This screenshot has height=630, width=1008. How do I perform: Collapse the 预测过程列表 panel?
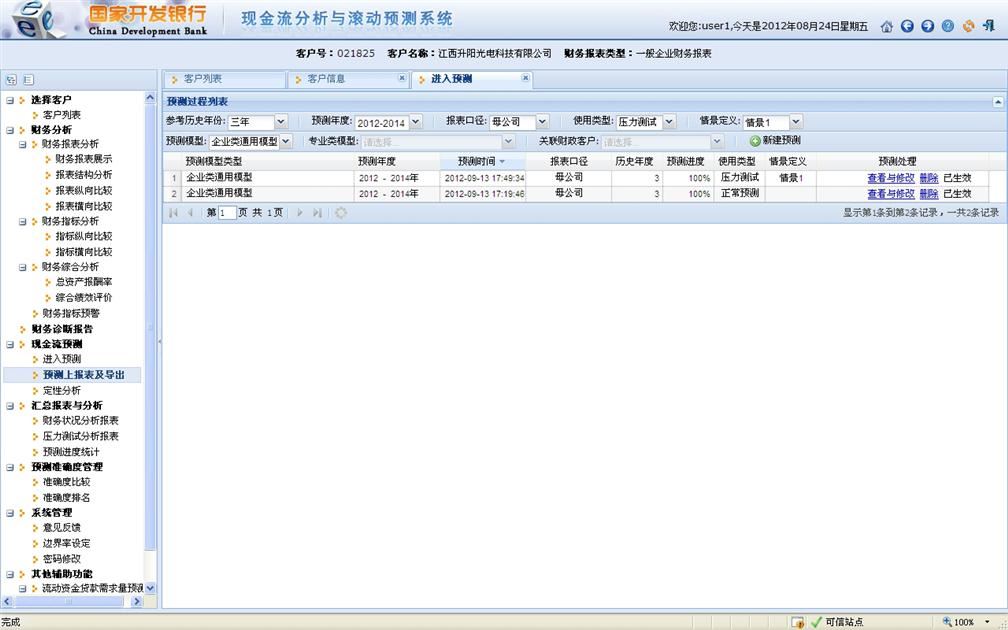pyautogui.click(x=998, y=102)
